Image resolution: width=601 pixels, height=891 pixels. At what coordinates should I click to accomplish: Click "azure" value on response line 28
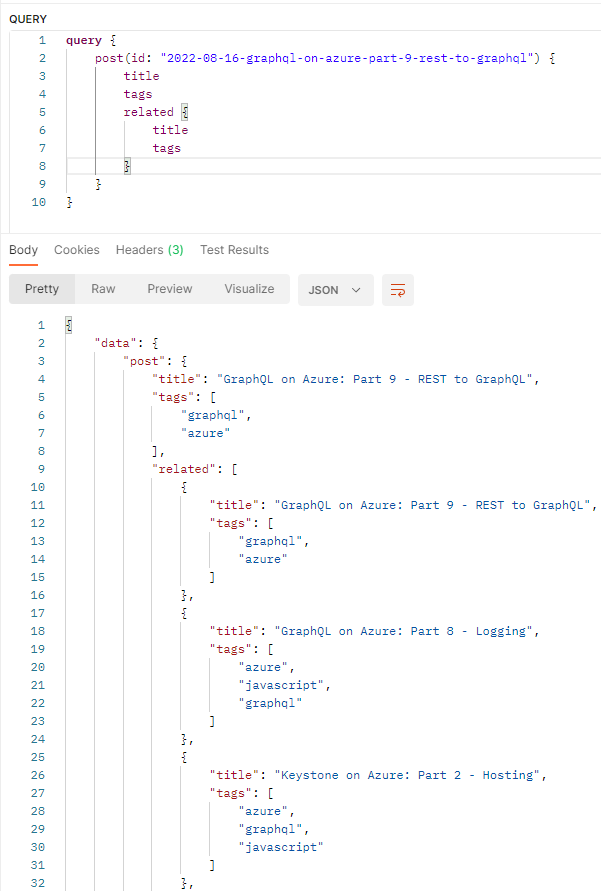pyautogui.click(x=263, y=811)
